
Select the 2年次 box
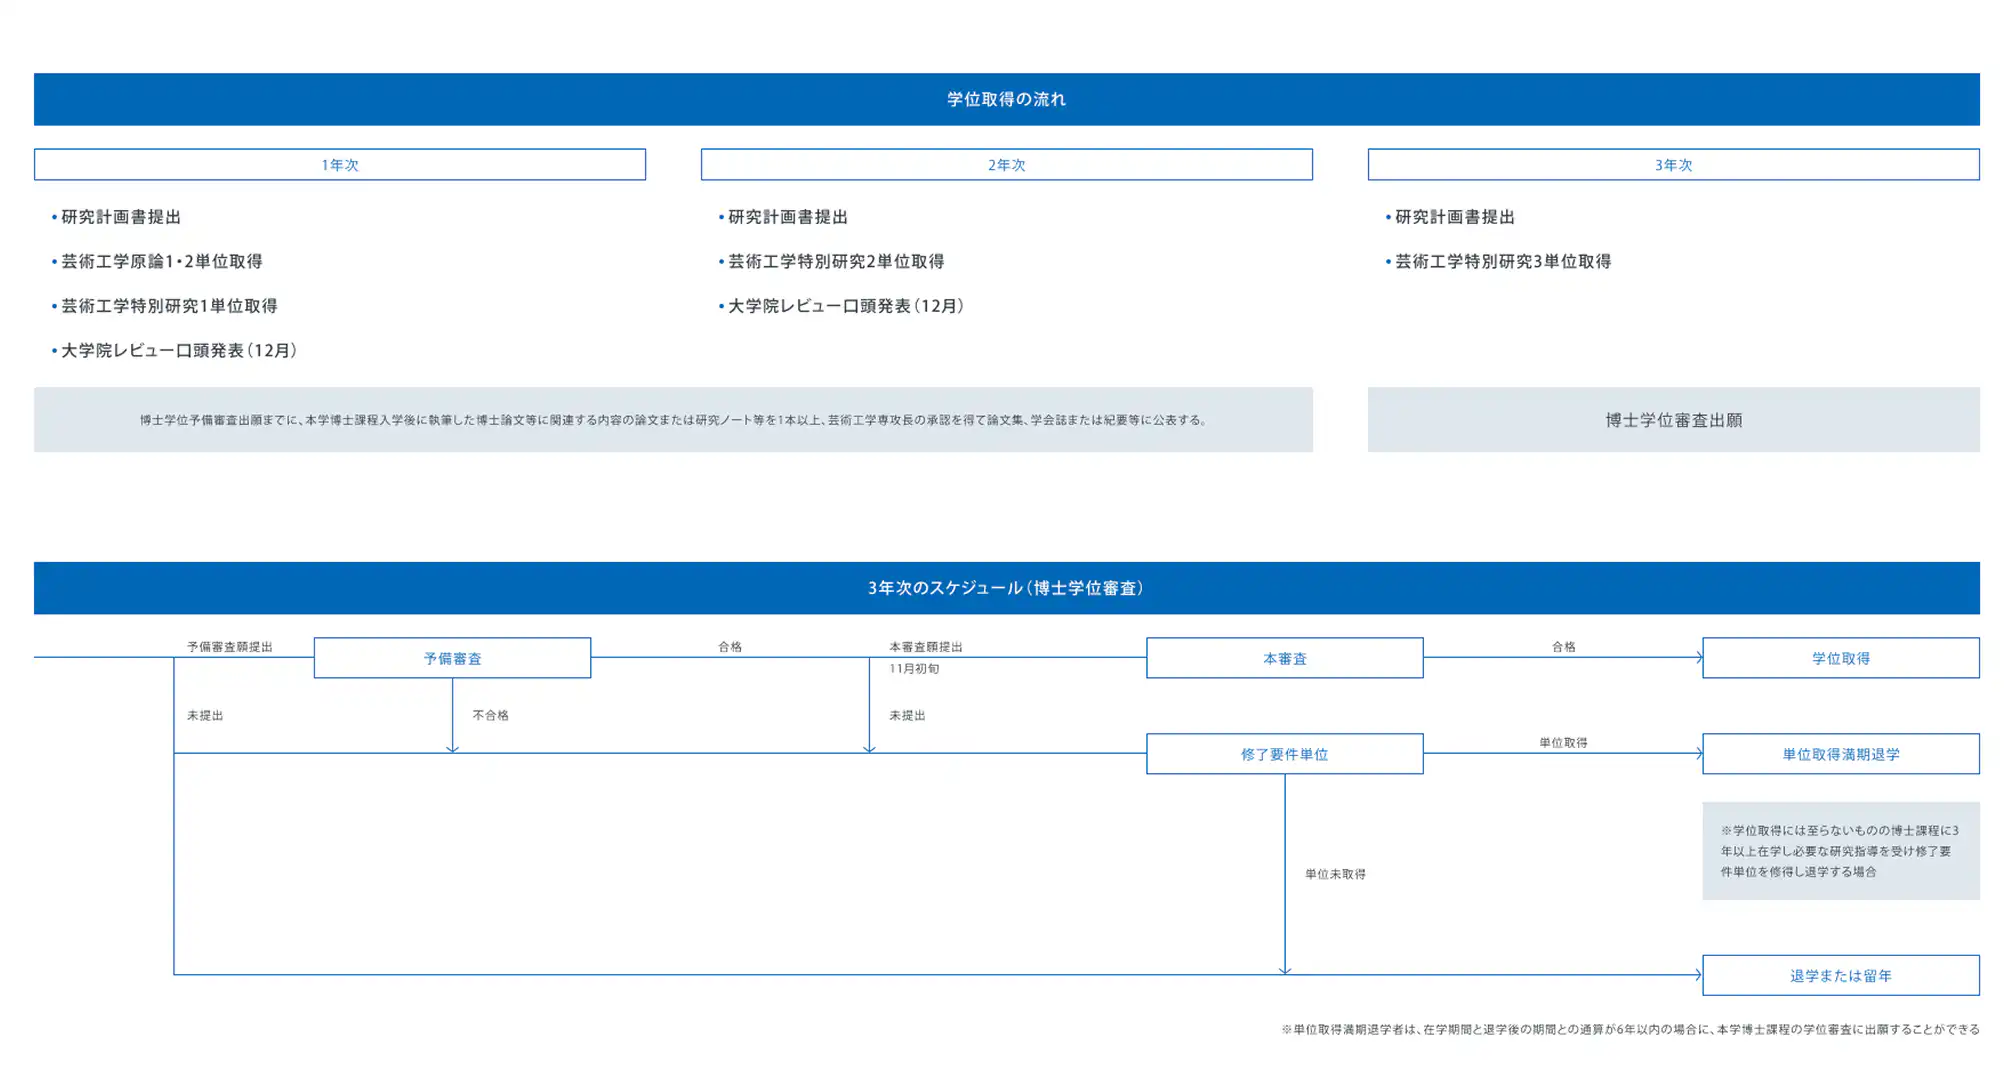tap(1006, 165)
